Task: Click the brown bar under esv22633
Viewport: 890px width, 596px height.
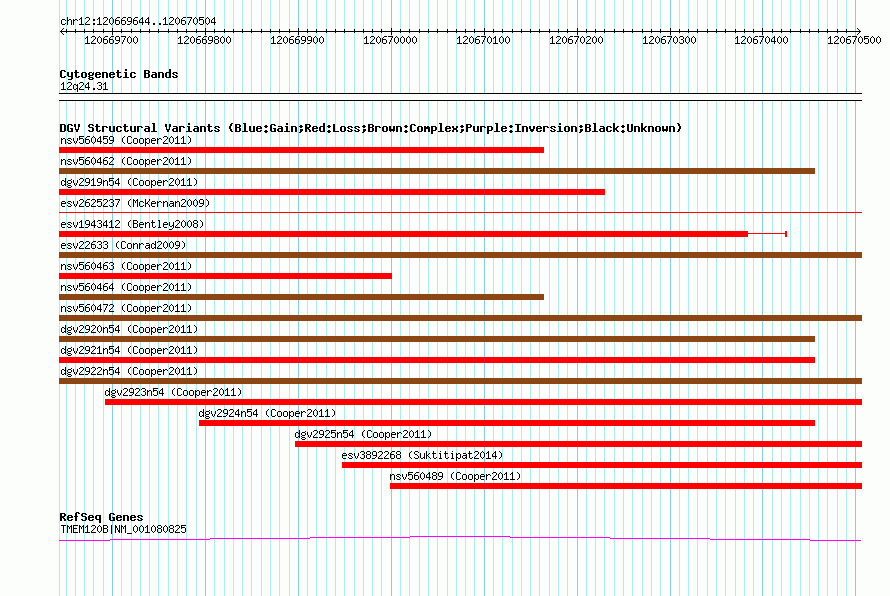Action: coord(460,255)
